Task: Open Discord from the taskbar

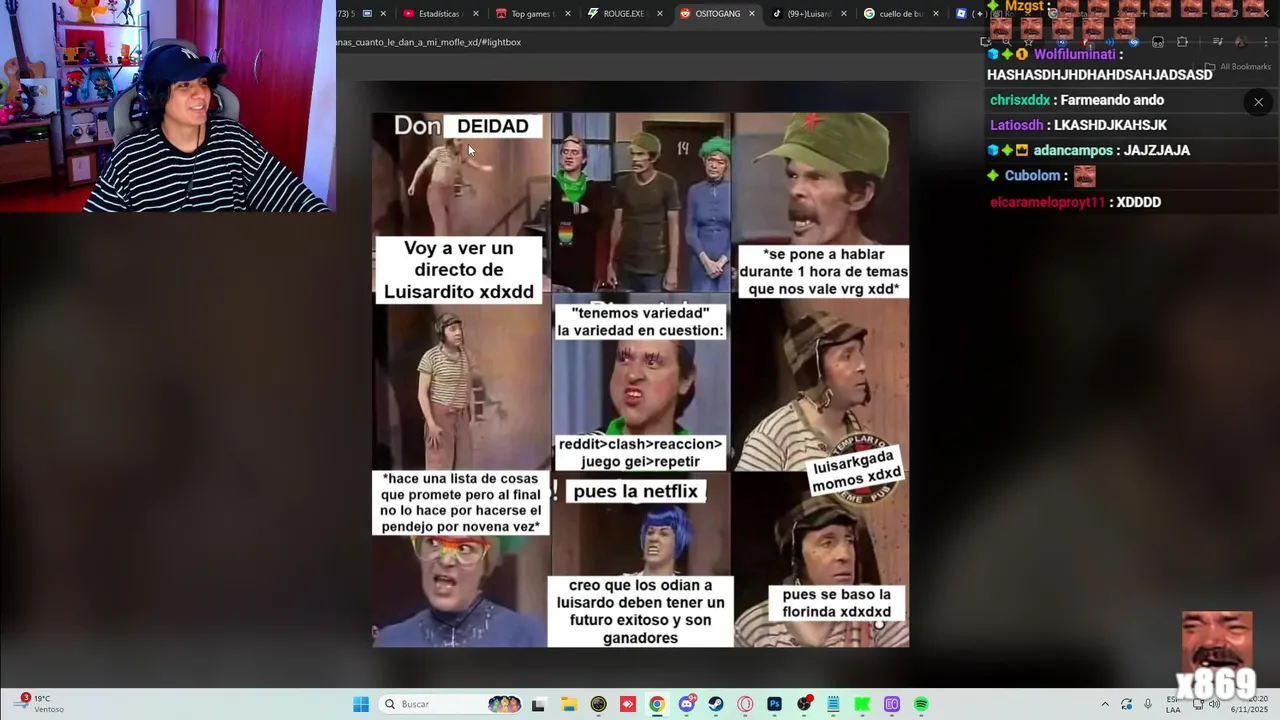Action: coord(686,704)
